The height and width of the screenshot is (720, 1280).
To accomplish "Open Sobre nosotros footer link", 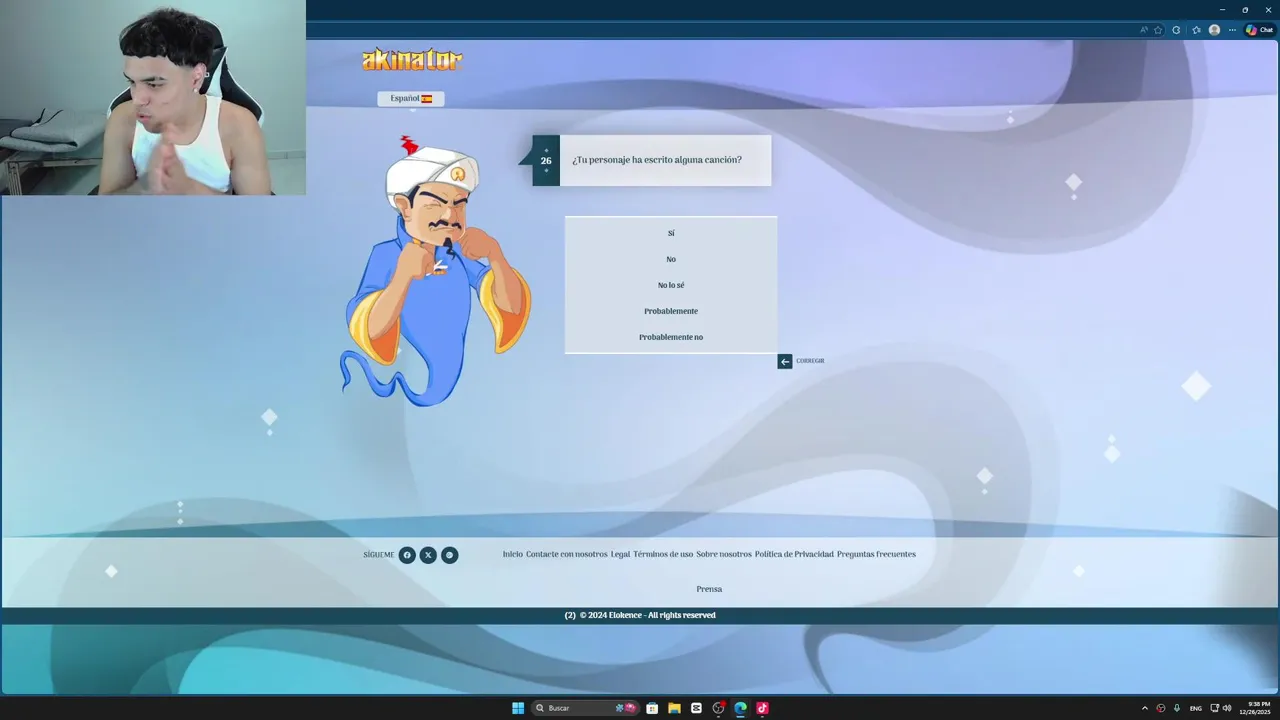I will click(724, 554).
